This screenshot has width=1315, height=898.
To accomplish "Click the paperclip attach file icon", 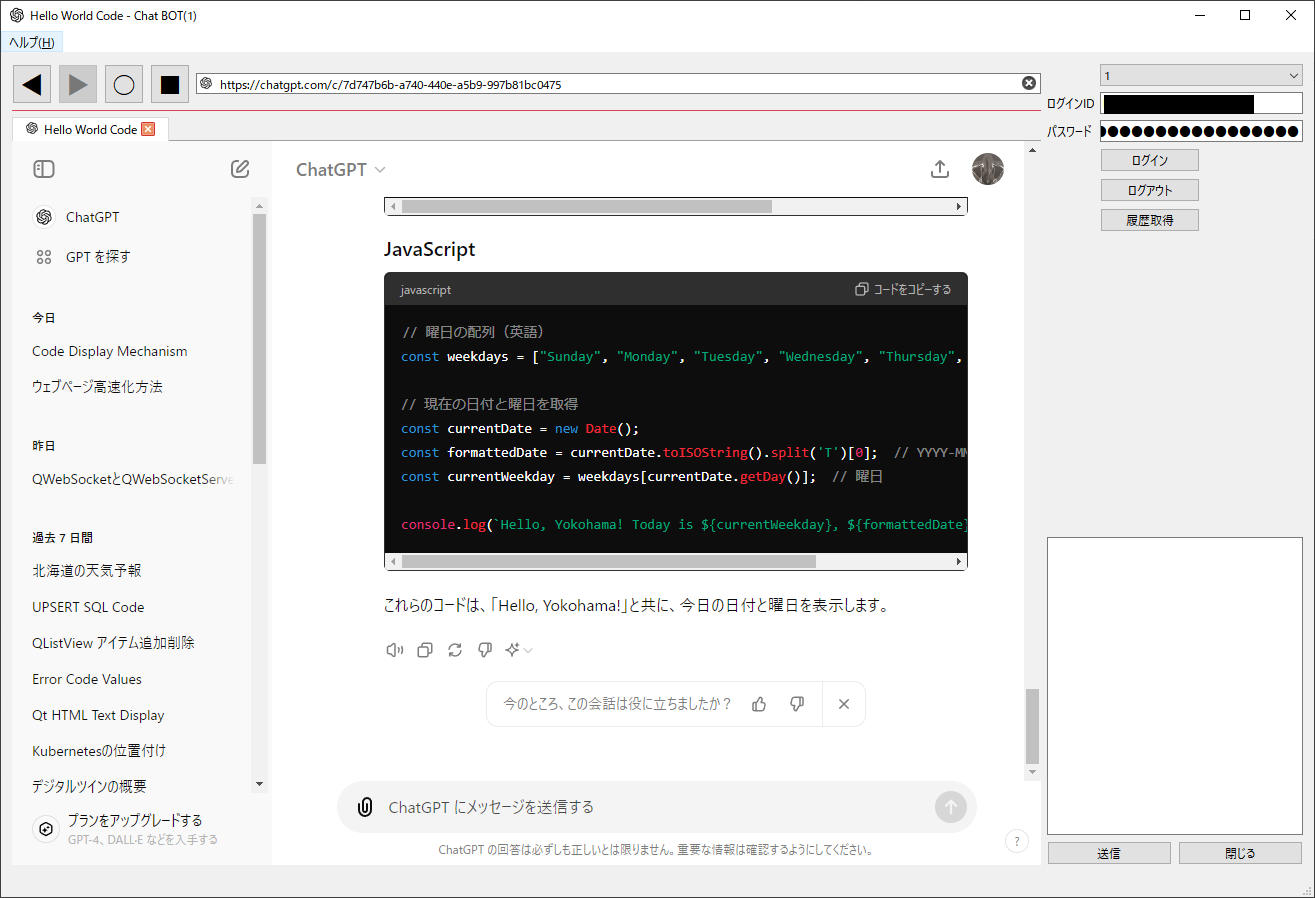I will (x=365, y=807).
